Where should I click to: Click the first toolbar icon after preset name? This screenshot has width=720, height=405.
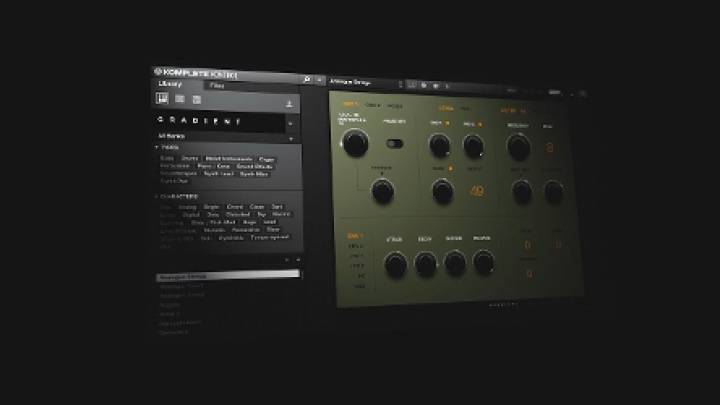pos(412,85)
